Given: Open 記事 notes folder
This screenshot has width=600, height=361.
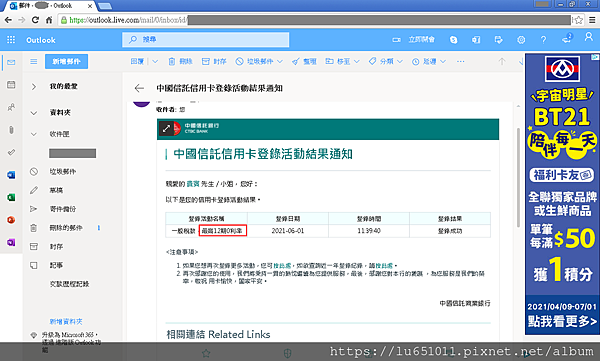Looking at the screenshot, I should tap(56, 265).
